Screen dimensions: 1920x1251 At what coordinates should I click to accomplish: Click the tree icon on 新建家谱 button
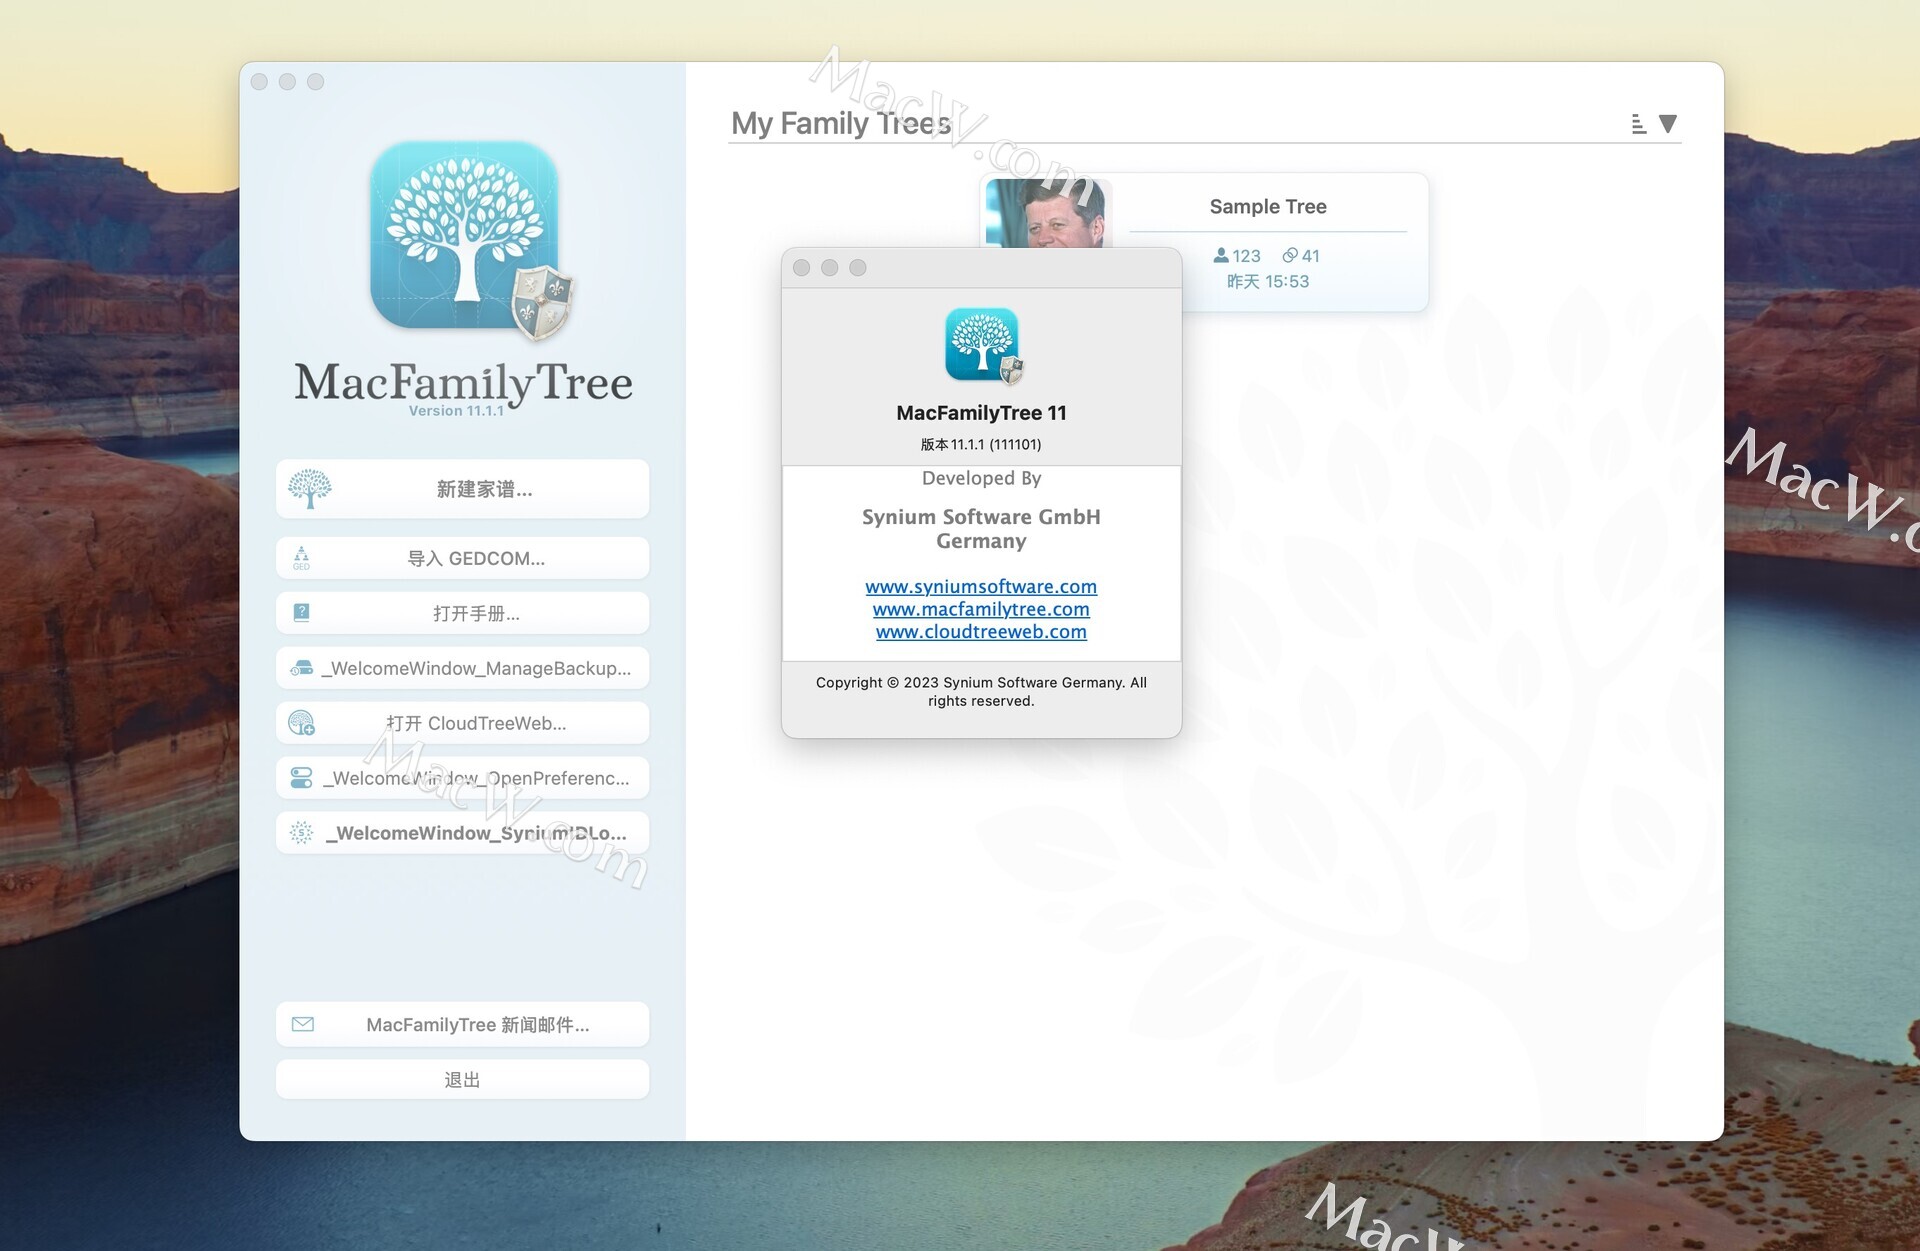coord(309,489)
